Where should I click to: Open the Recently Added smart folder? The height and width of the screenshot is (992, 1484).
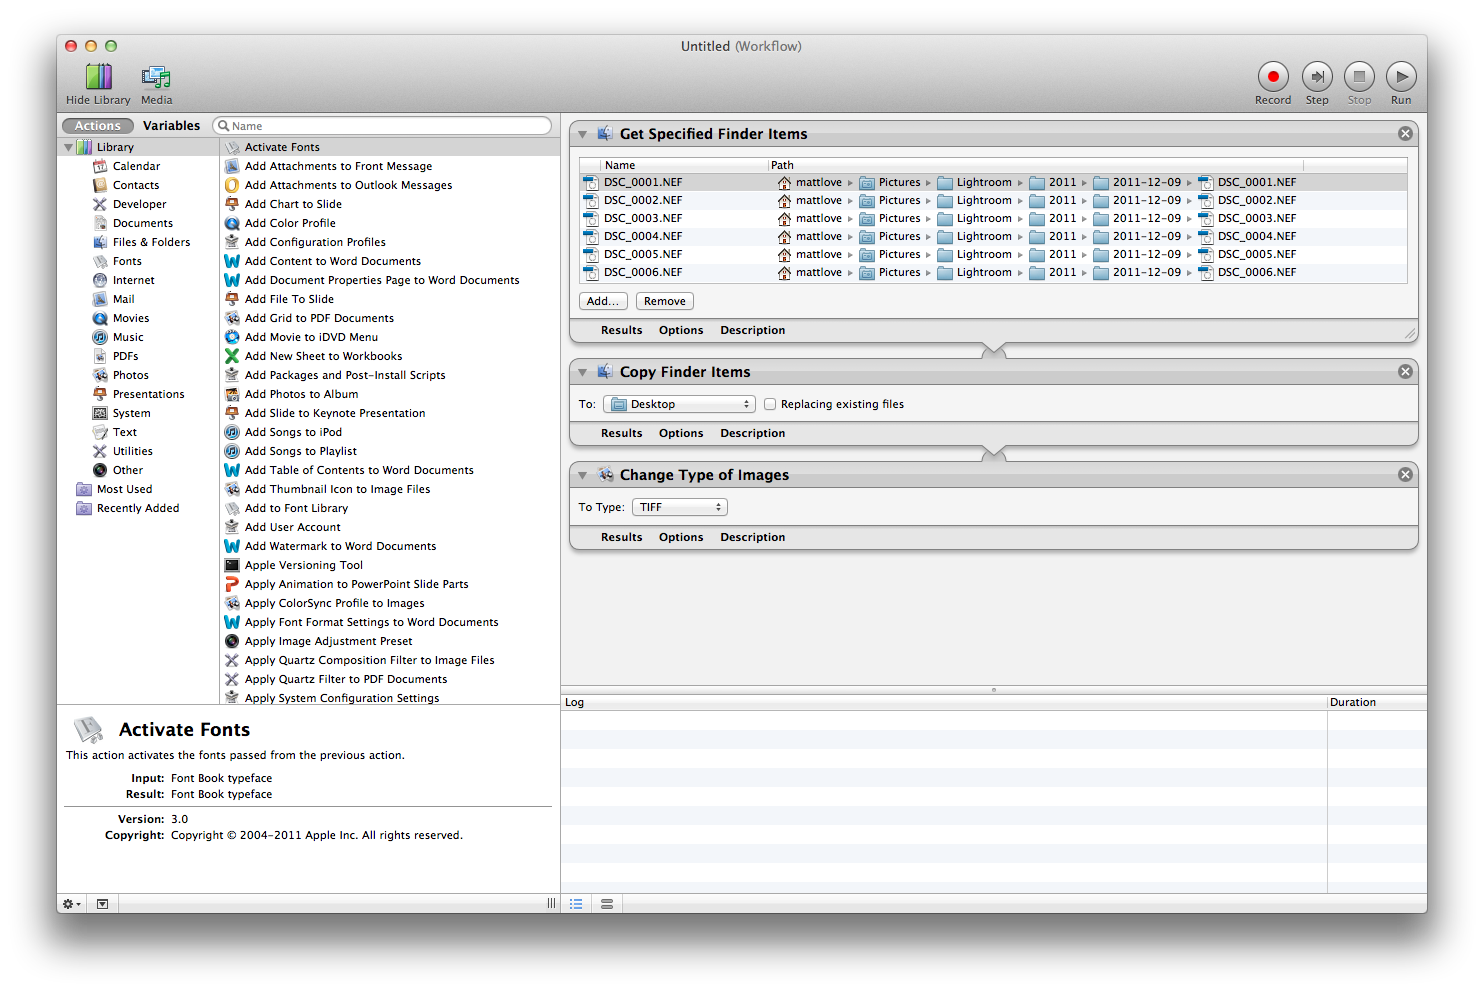click(128, 508)
